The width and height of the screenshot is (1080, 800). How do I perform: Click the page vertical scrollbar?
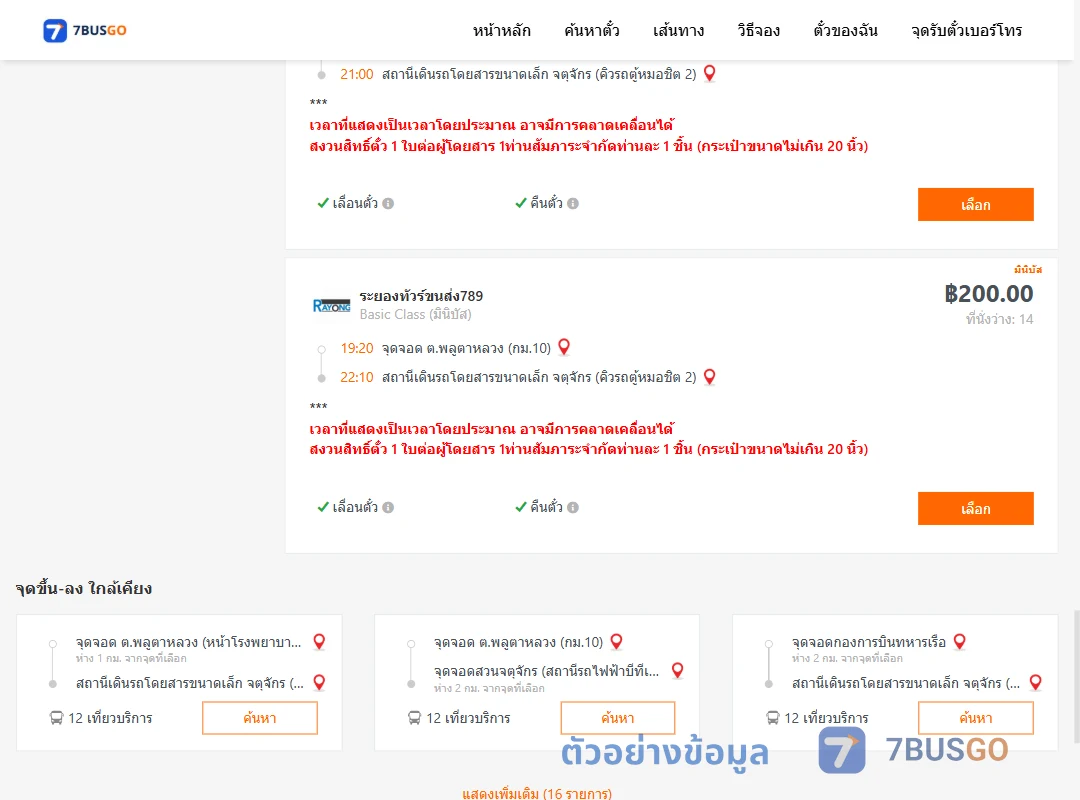click(x=1077, y=676)
